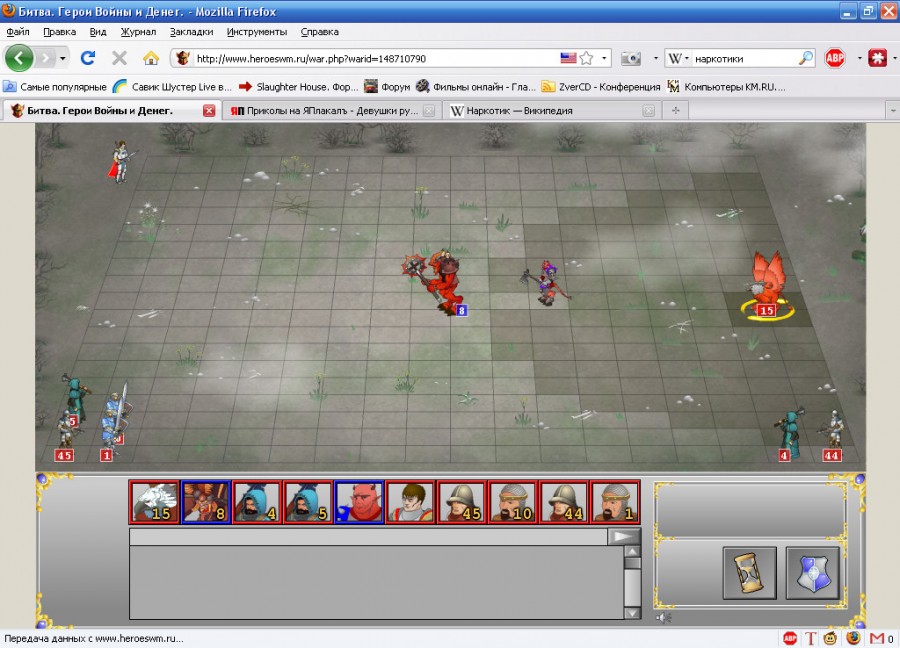The width and height of the screenshot is (900, 648).
Task: Select the soldier portrait numbered 45
Action: pos(461,502)
